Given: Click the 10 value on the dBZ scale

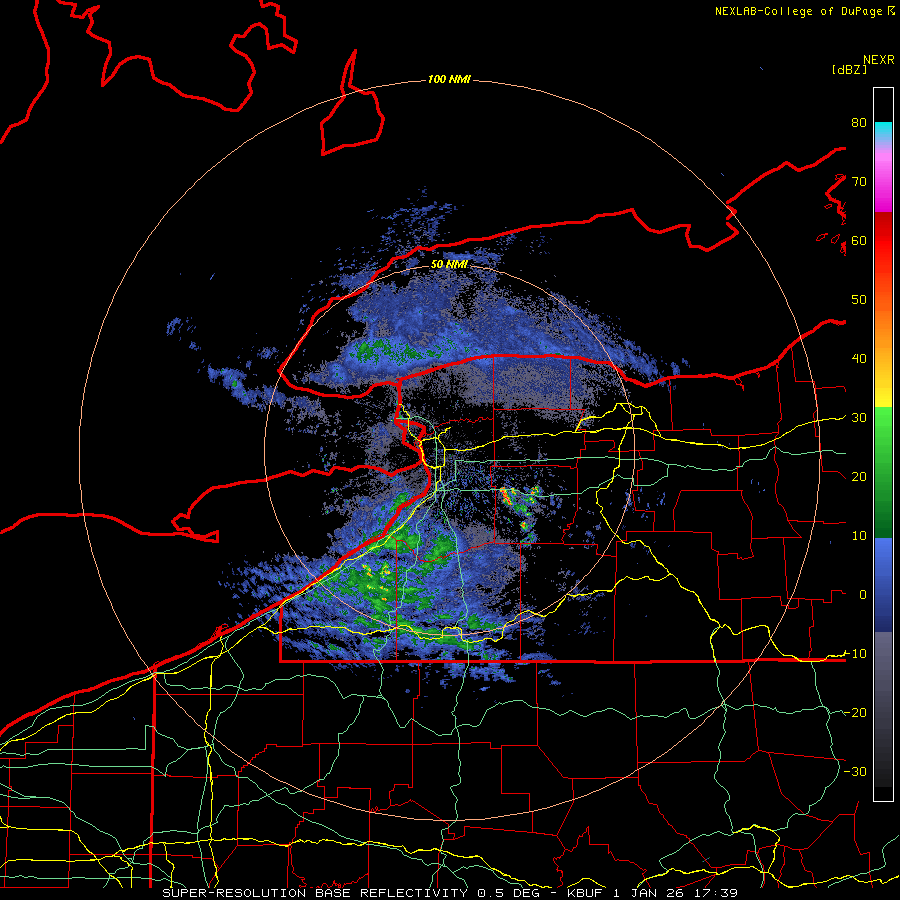Looking at the screenshot, I should [x=859, y=536].
